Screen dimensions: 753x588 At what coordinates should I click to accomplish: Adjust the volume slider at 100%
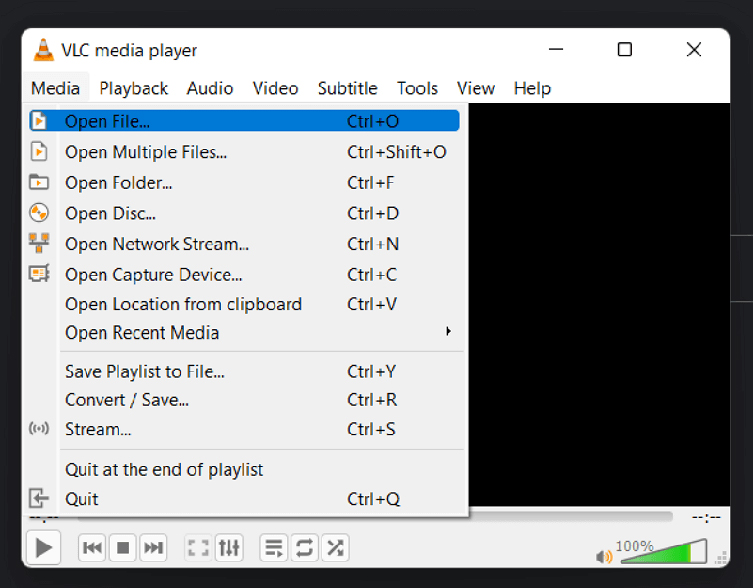(664, 551)
